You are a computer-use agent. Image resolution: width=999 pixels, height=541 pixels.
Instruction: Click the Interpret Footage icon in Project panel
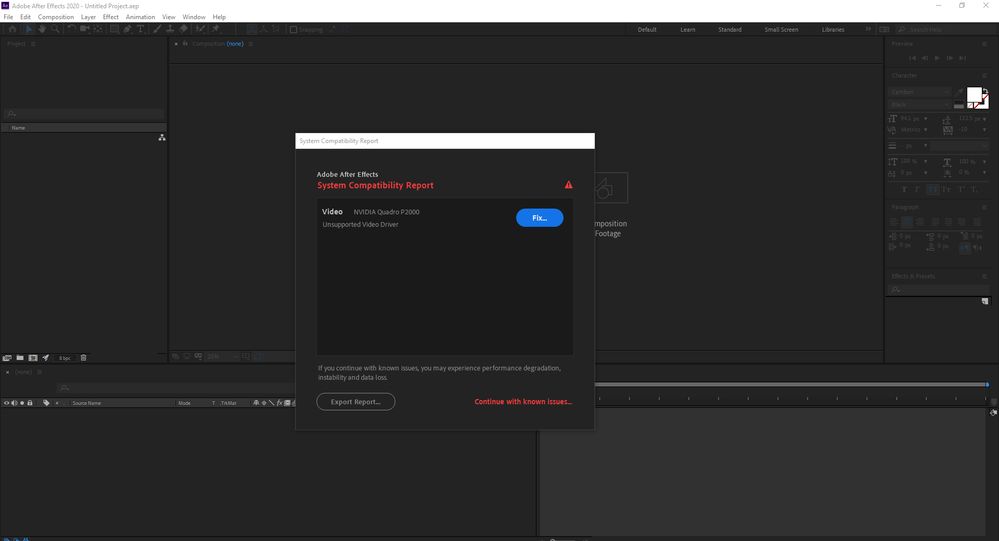click(7, 358)
